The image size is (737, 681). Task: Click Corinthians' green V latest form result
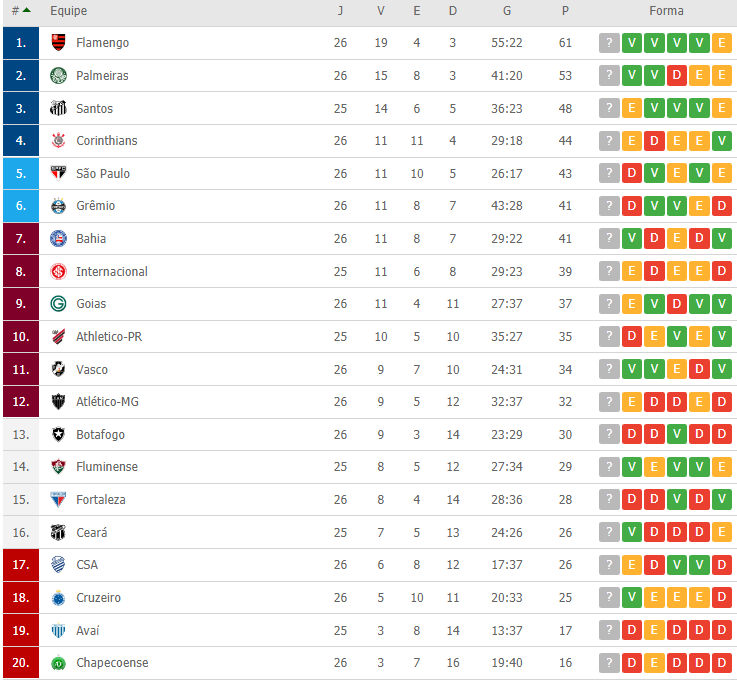[721, 141]
